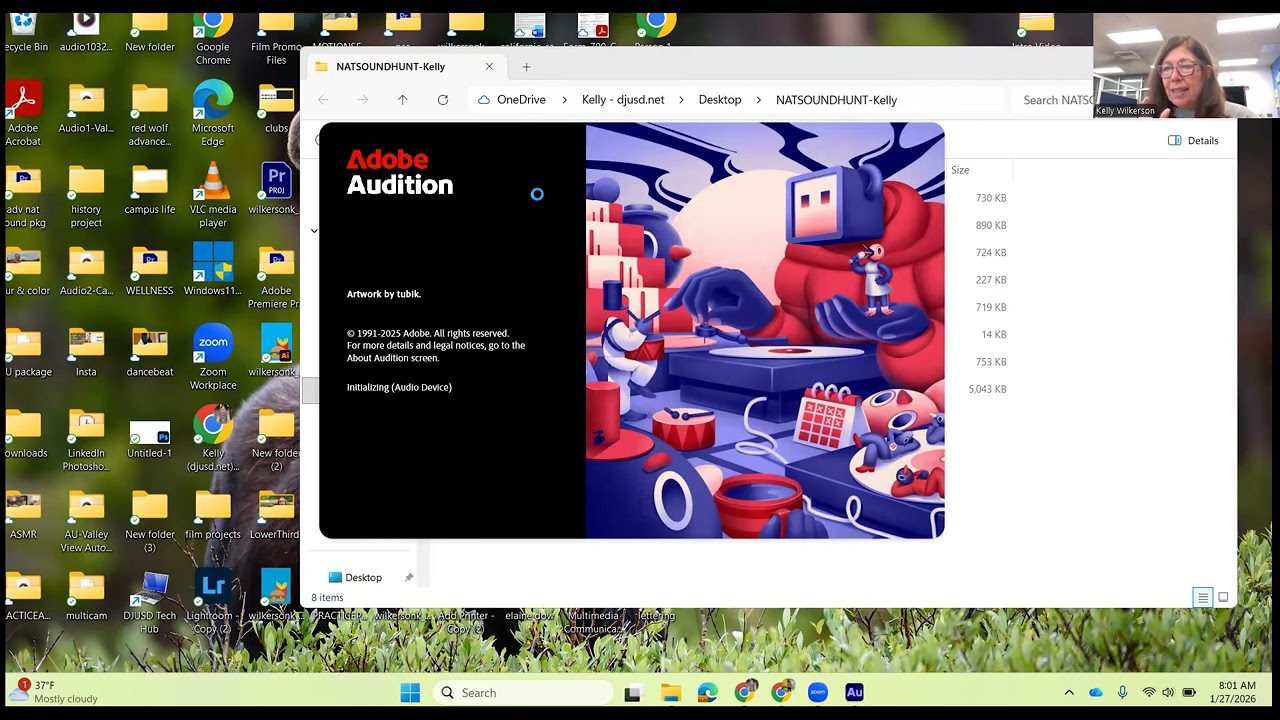Select the history project desktop folder
This screenshot has width=1280, height=720.
coord(86,196)
